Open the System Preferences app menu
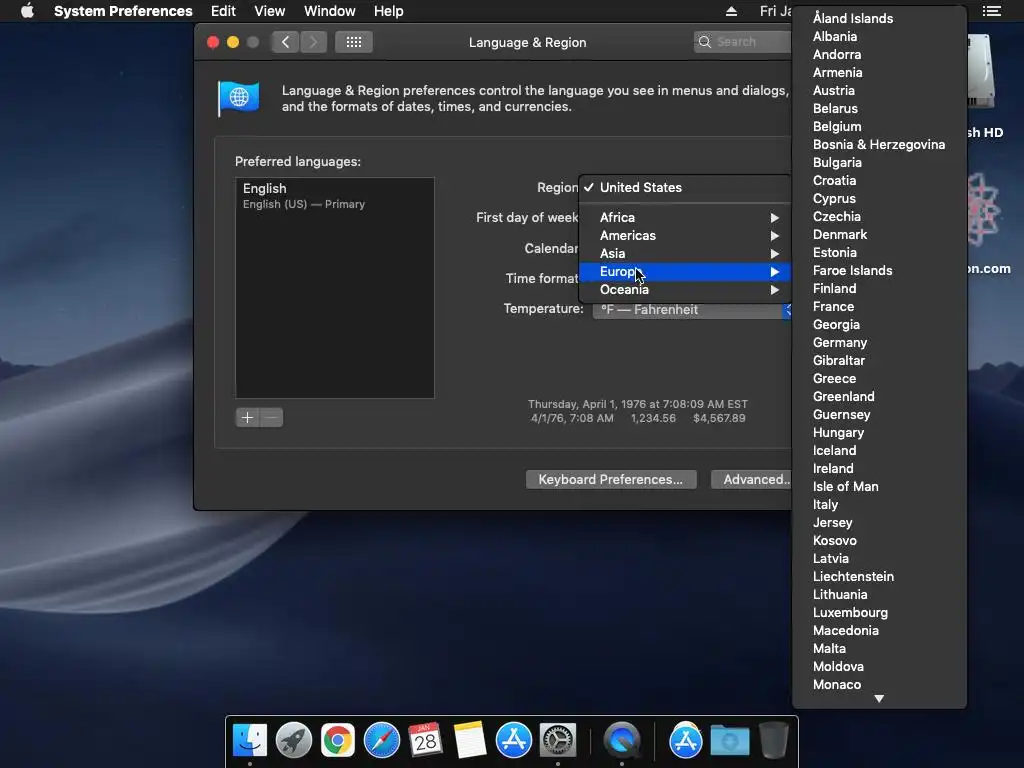Image resolution: width=1024 pixels, height=768 pixels. click(x=123, y=11)
